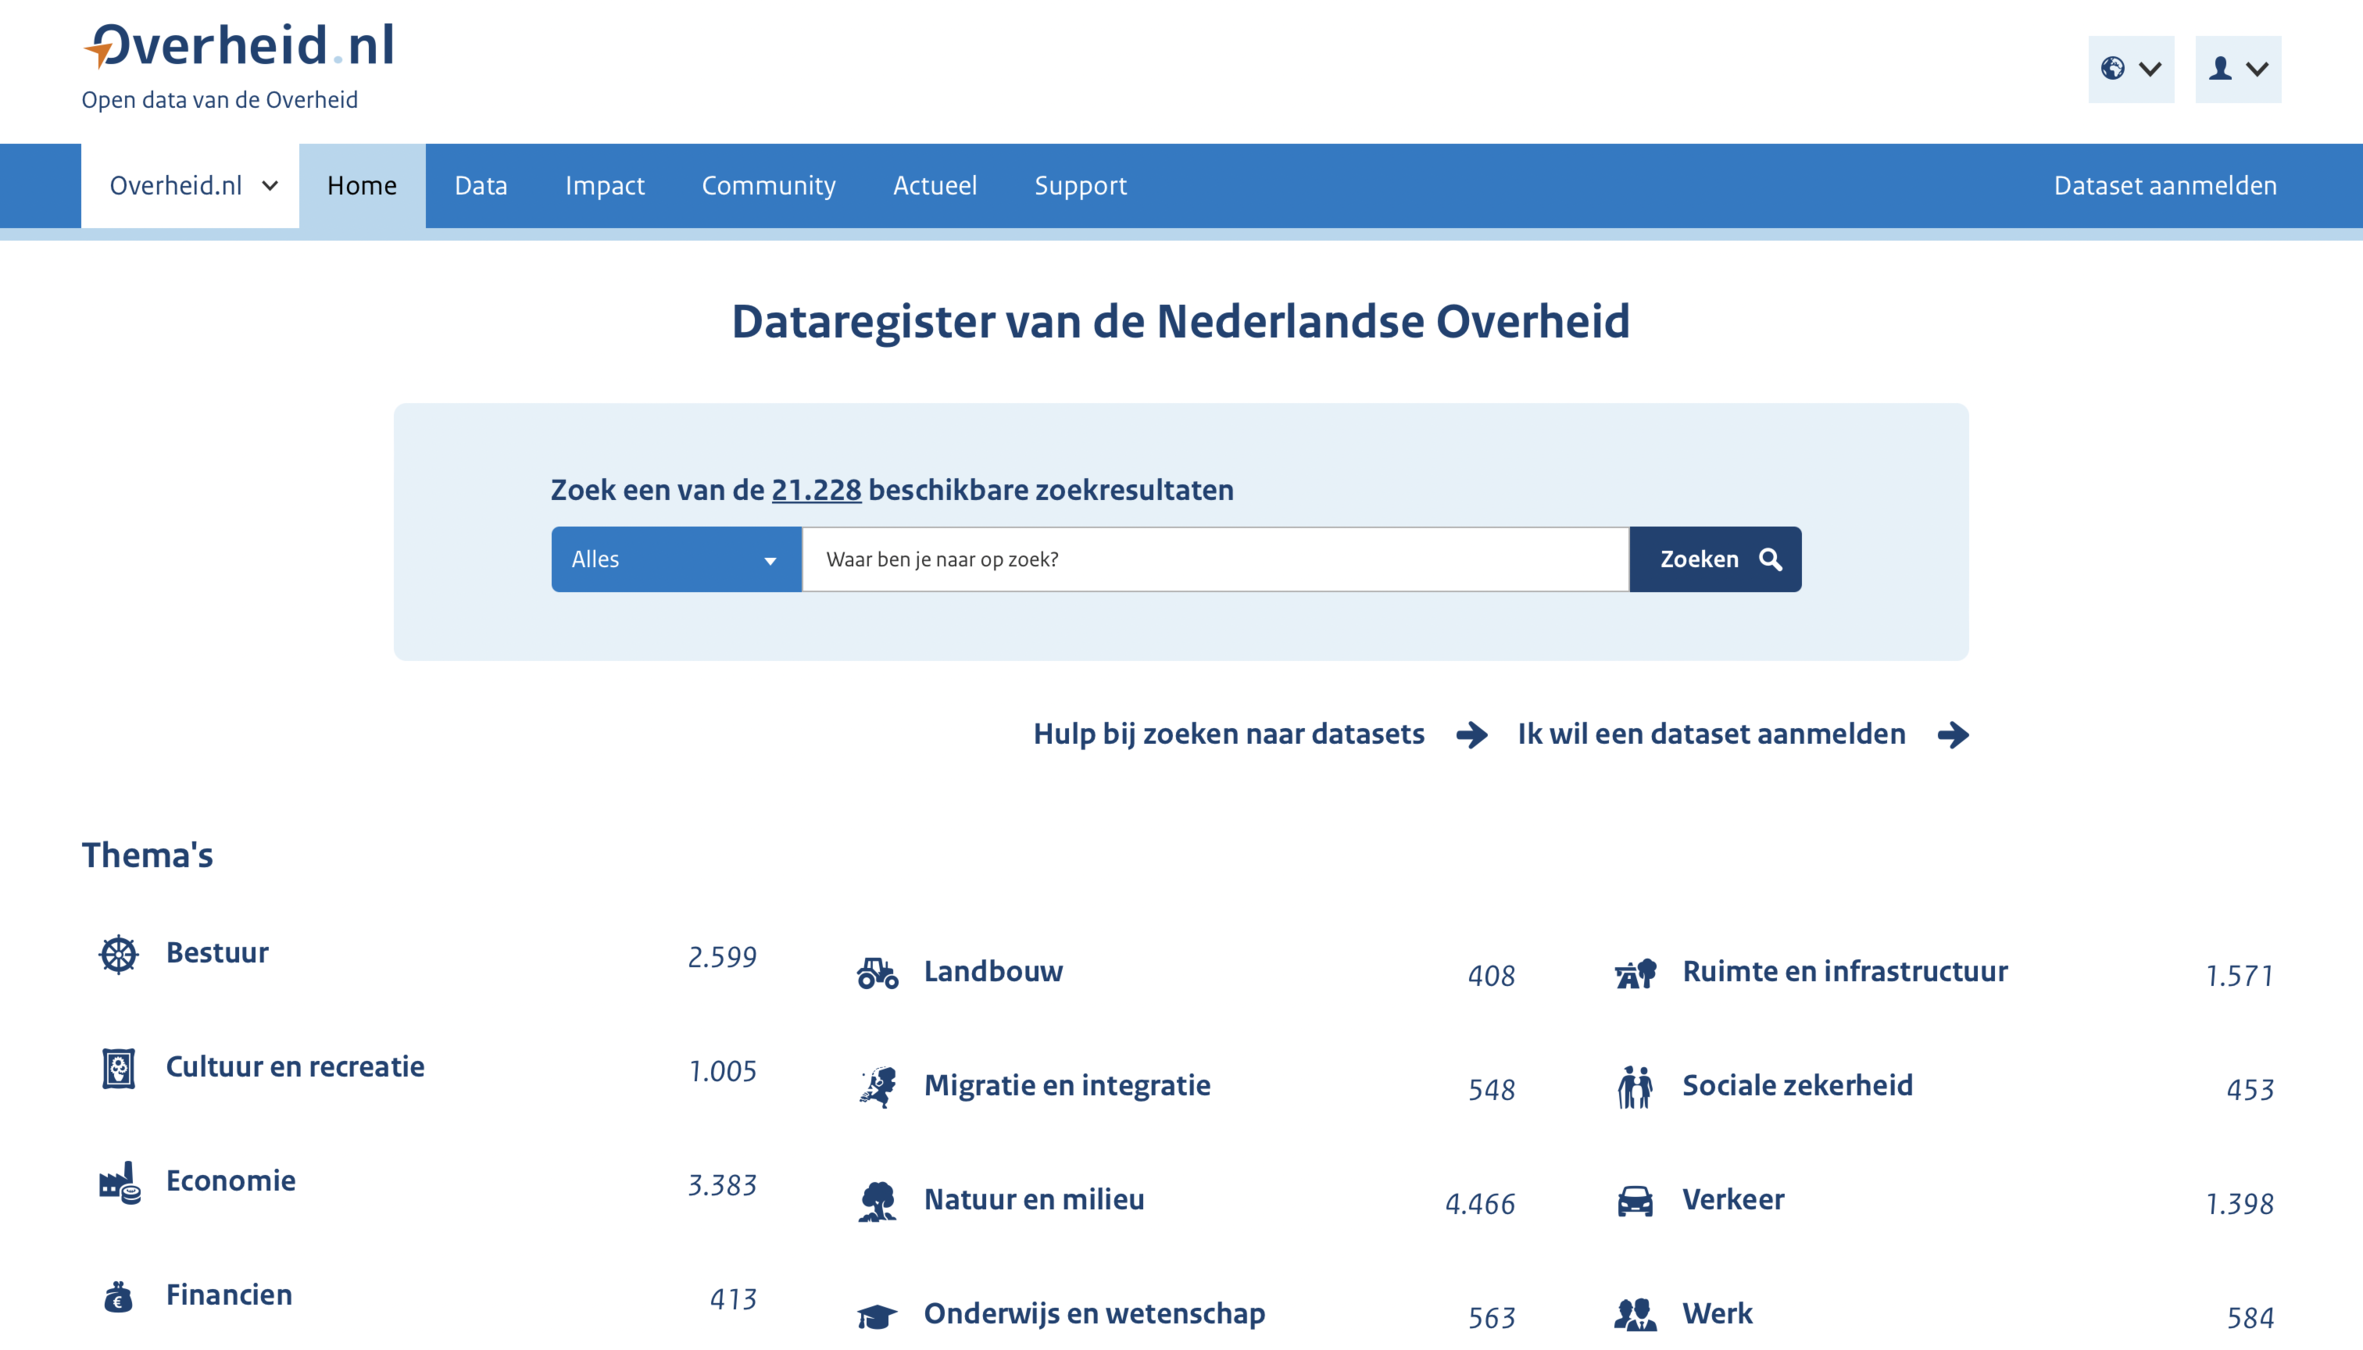Click the Natuur en milieu tree icon
This screenshot has width=2363, height=1350.
(x=877, y=1200)
